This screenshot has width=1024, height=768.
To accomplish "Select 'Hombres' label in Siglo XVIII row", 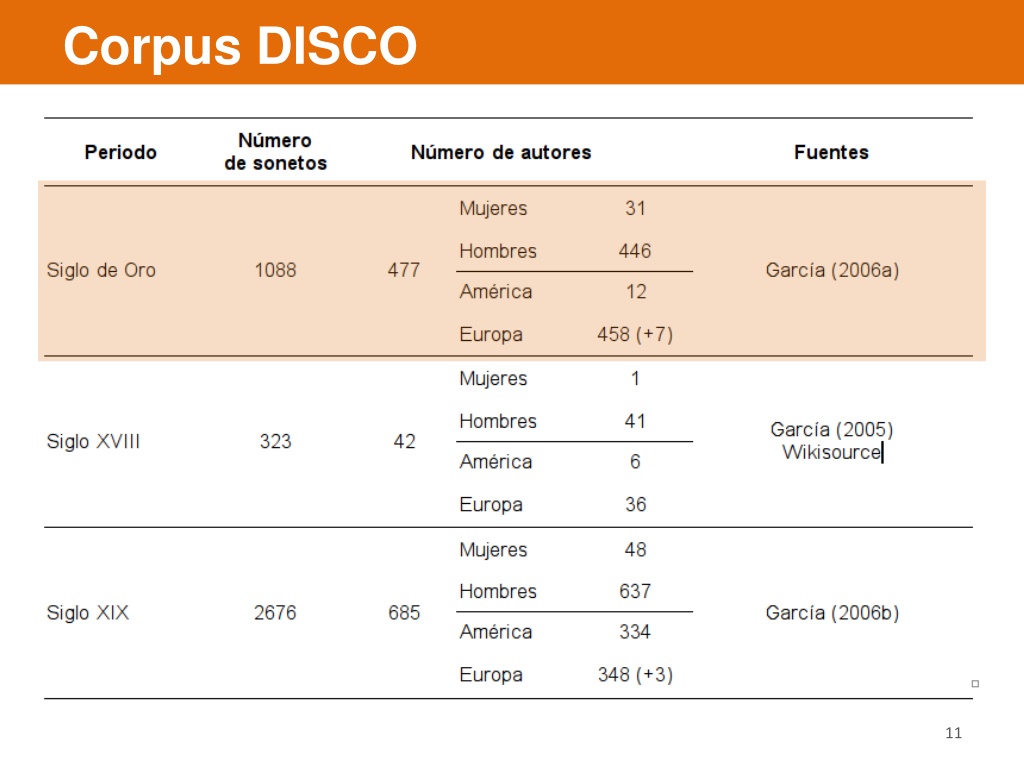I will 498,421.
